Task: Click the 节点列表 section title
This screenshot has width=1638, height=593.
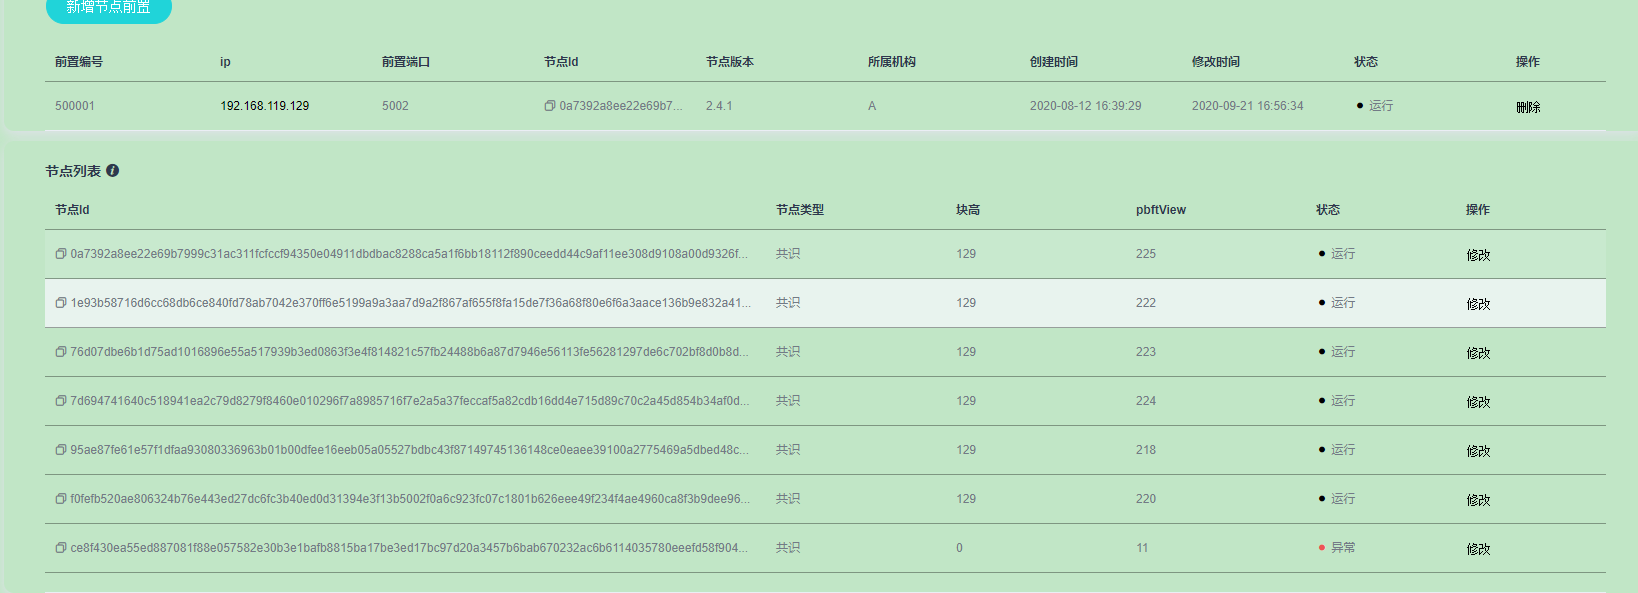Action: tap(73, 171)
